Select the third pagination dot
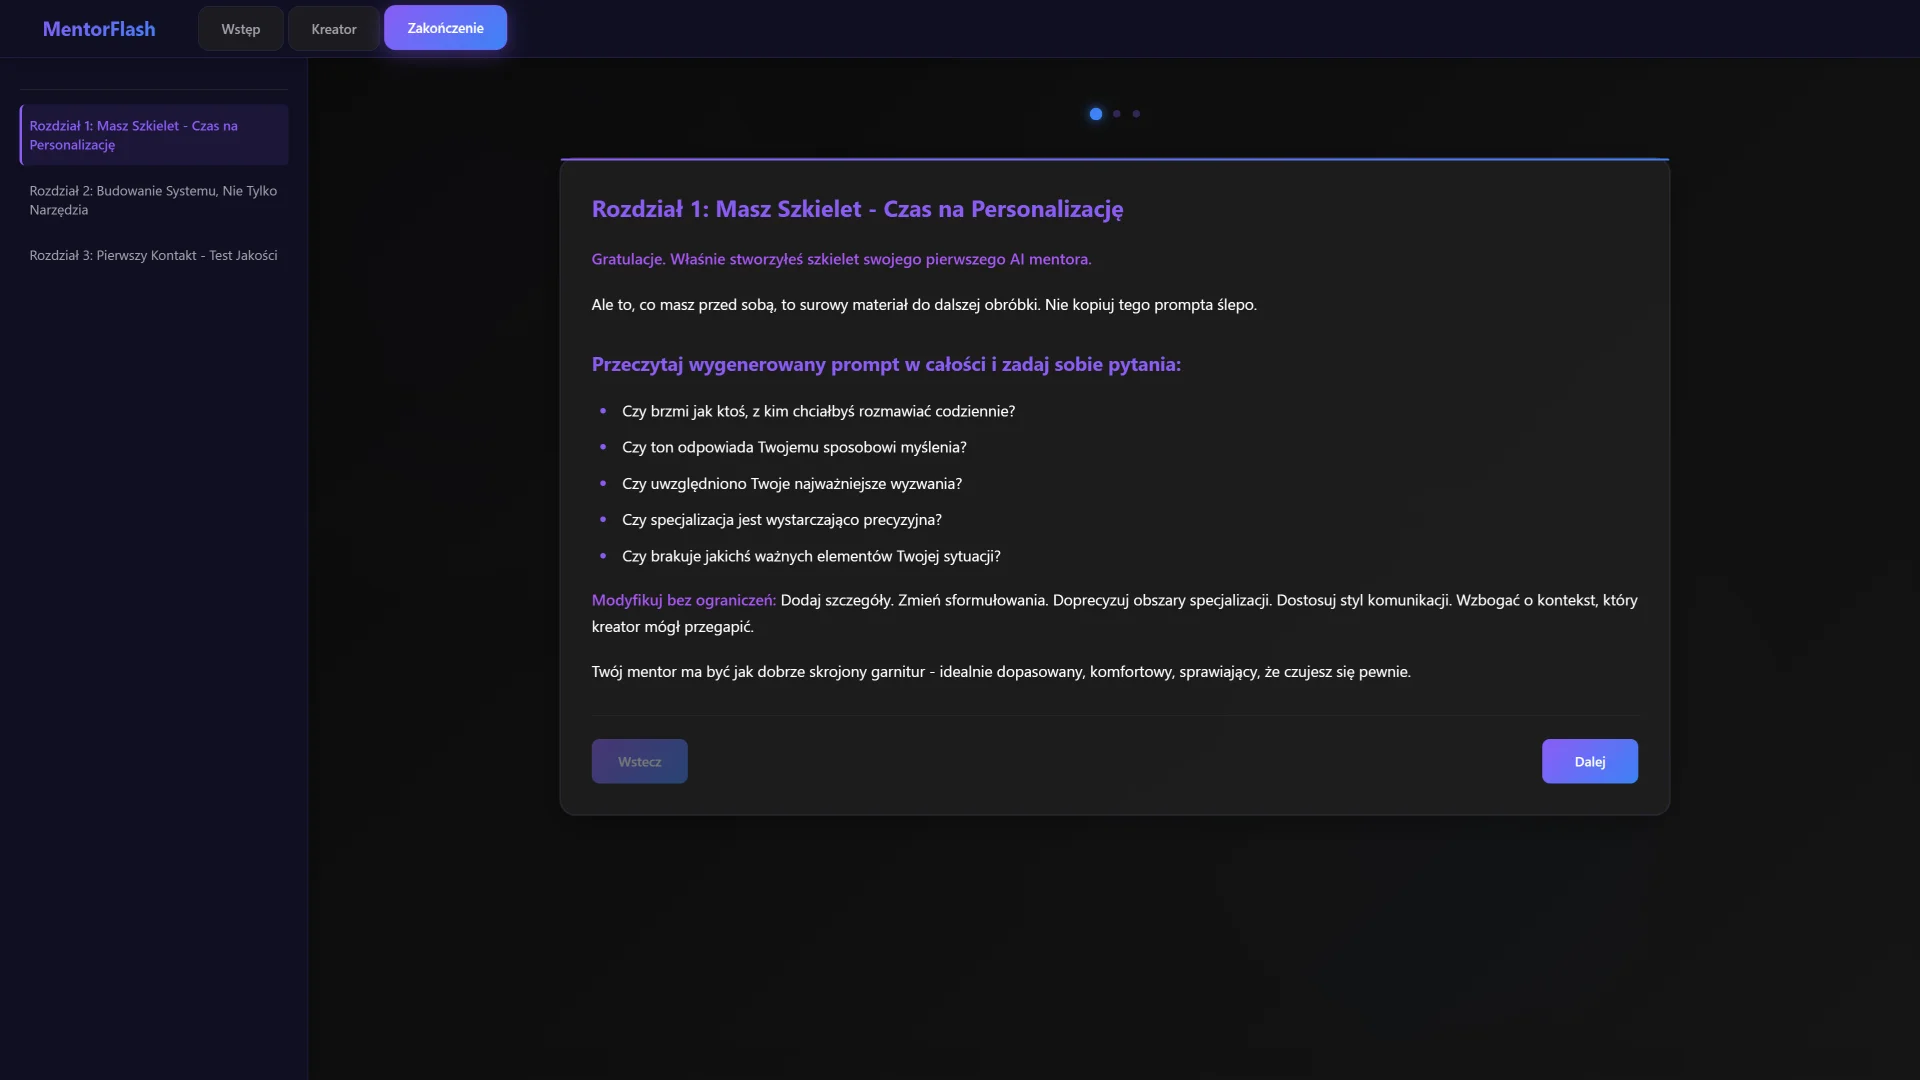 [x=1136, y=114]
